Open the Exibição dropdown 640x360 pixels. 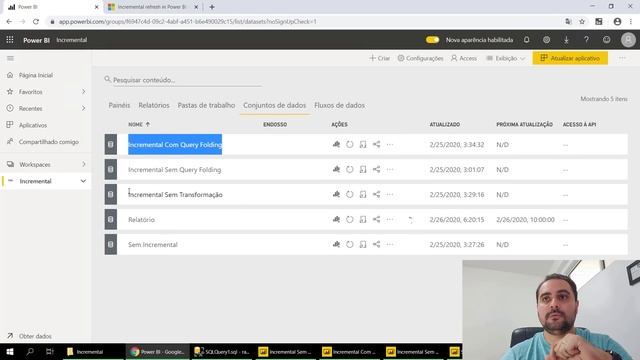(x=505, y=58)
